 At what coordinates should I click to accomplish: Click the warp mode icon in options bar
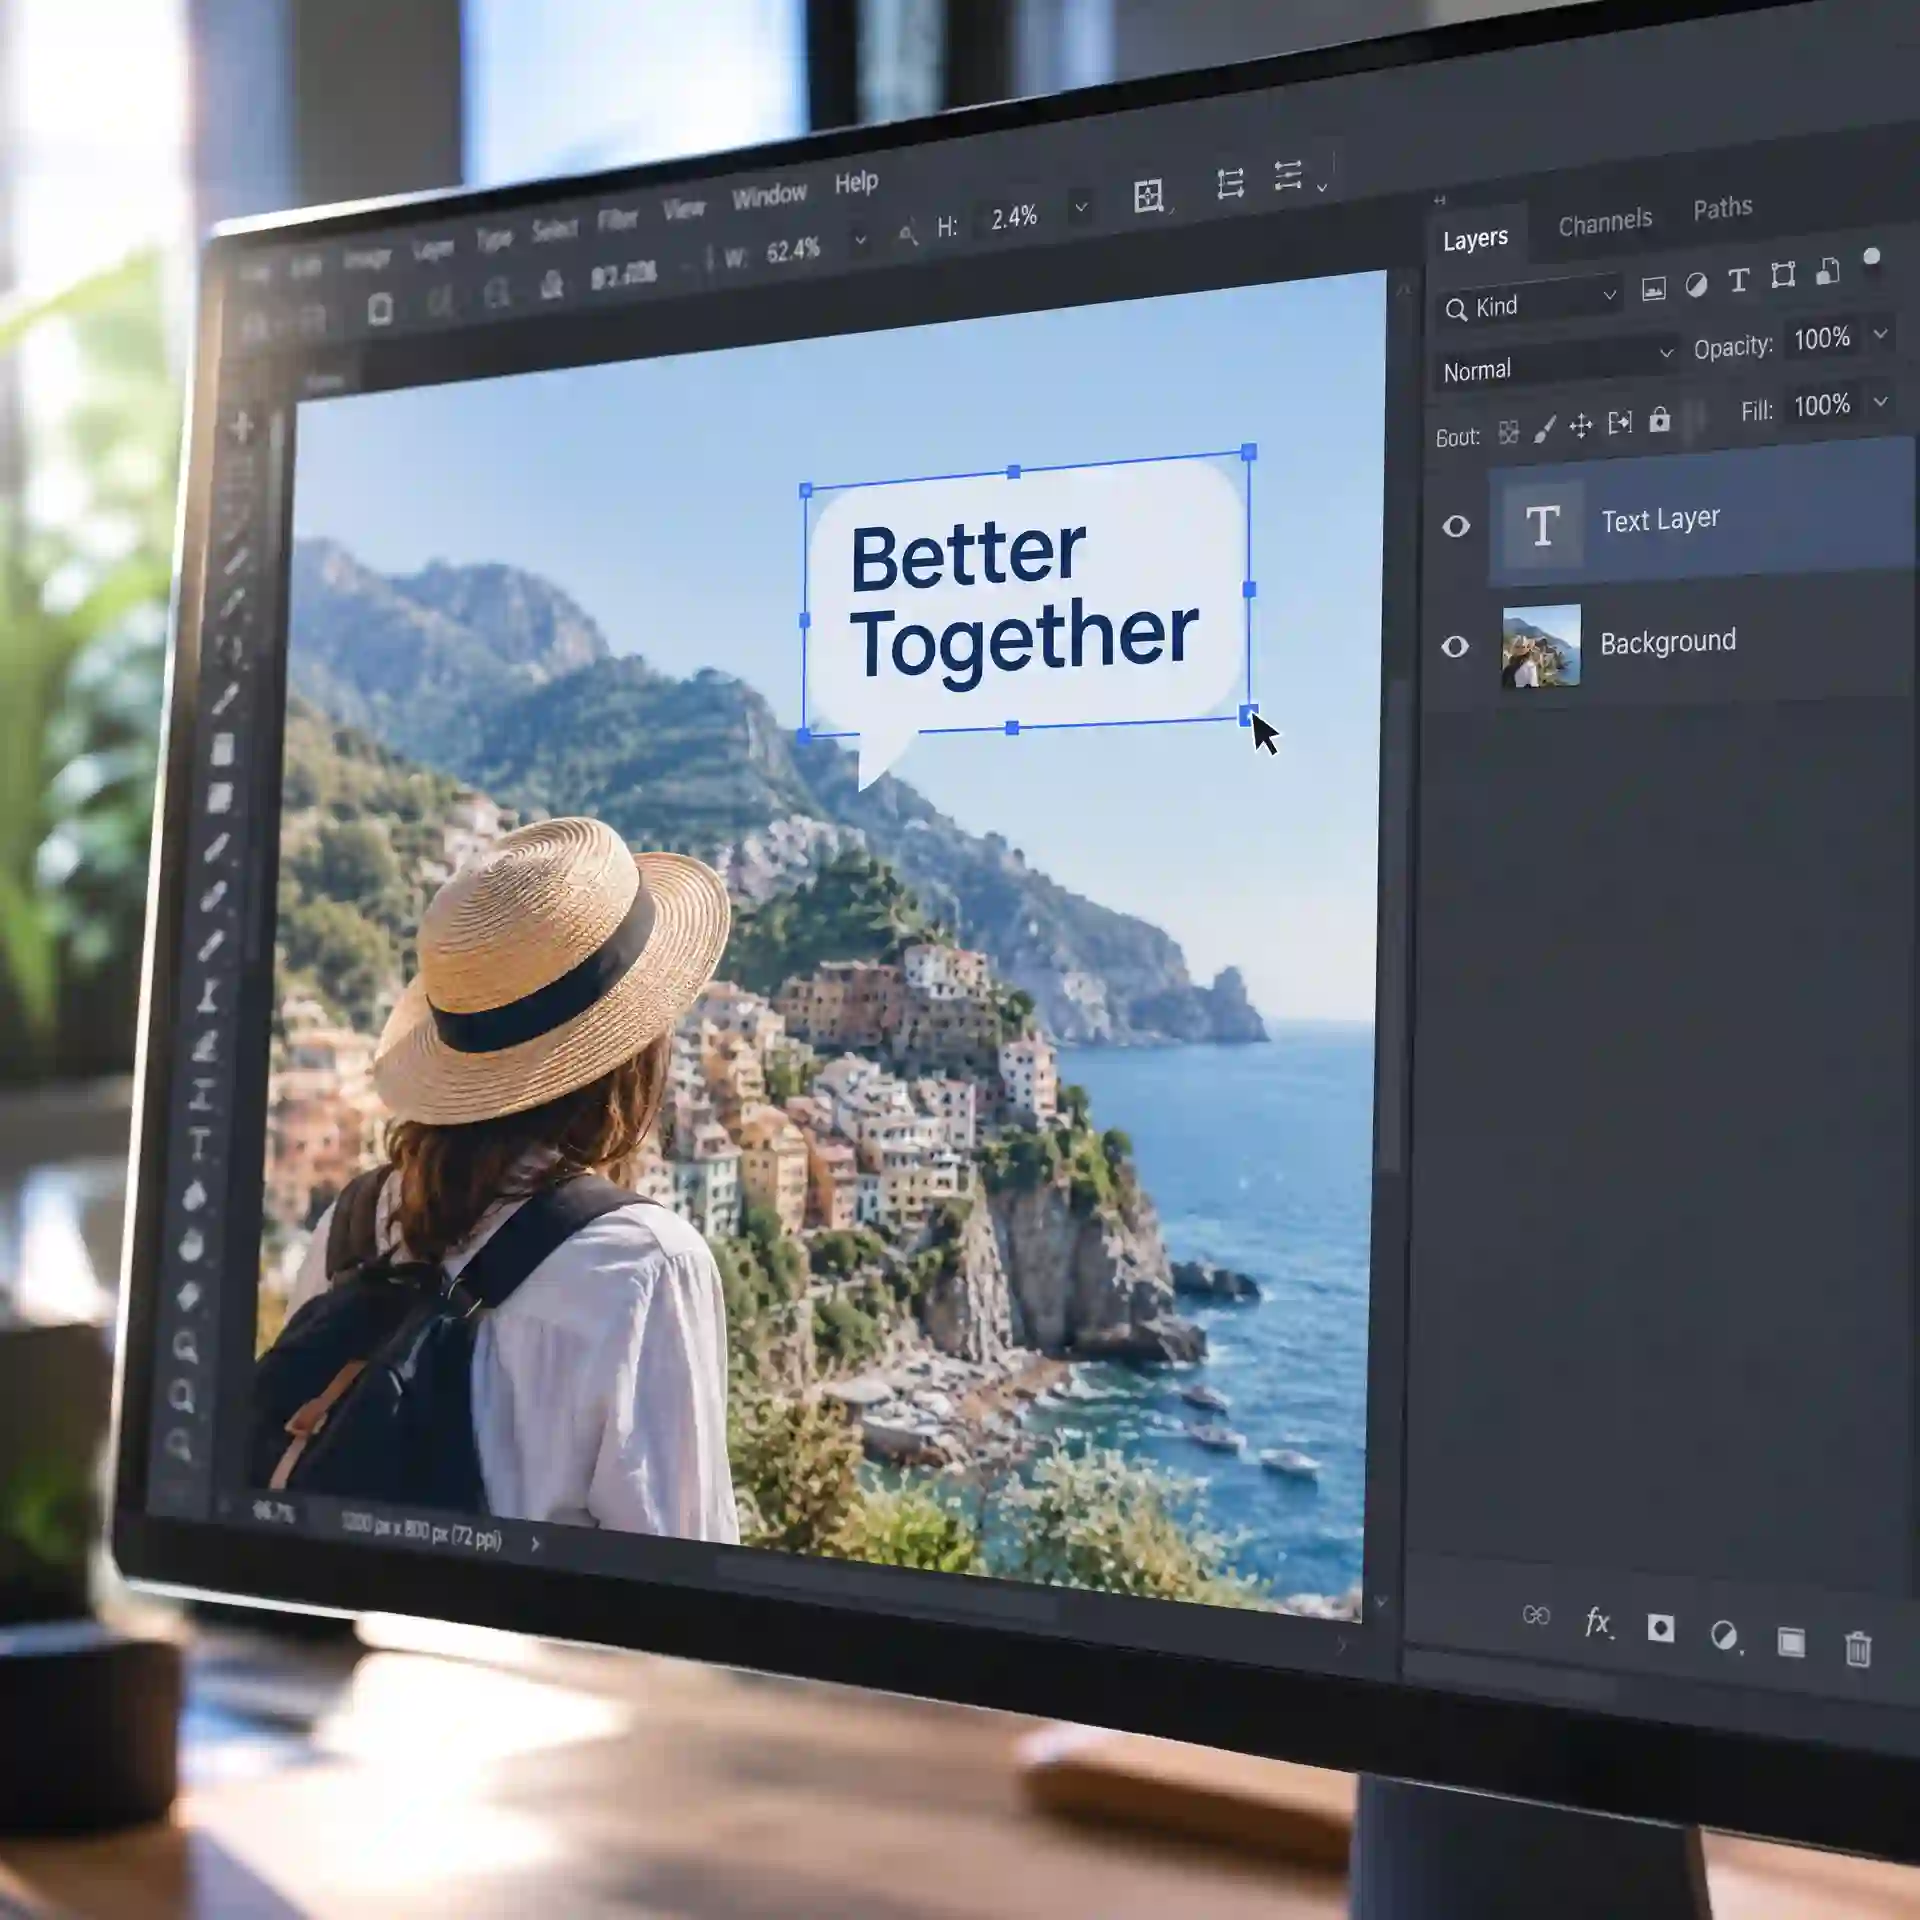pos(1149,195)
